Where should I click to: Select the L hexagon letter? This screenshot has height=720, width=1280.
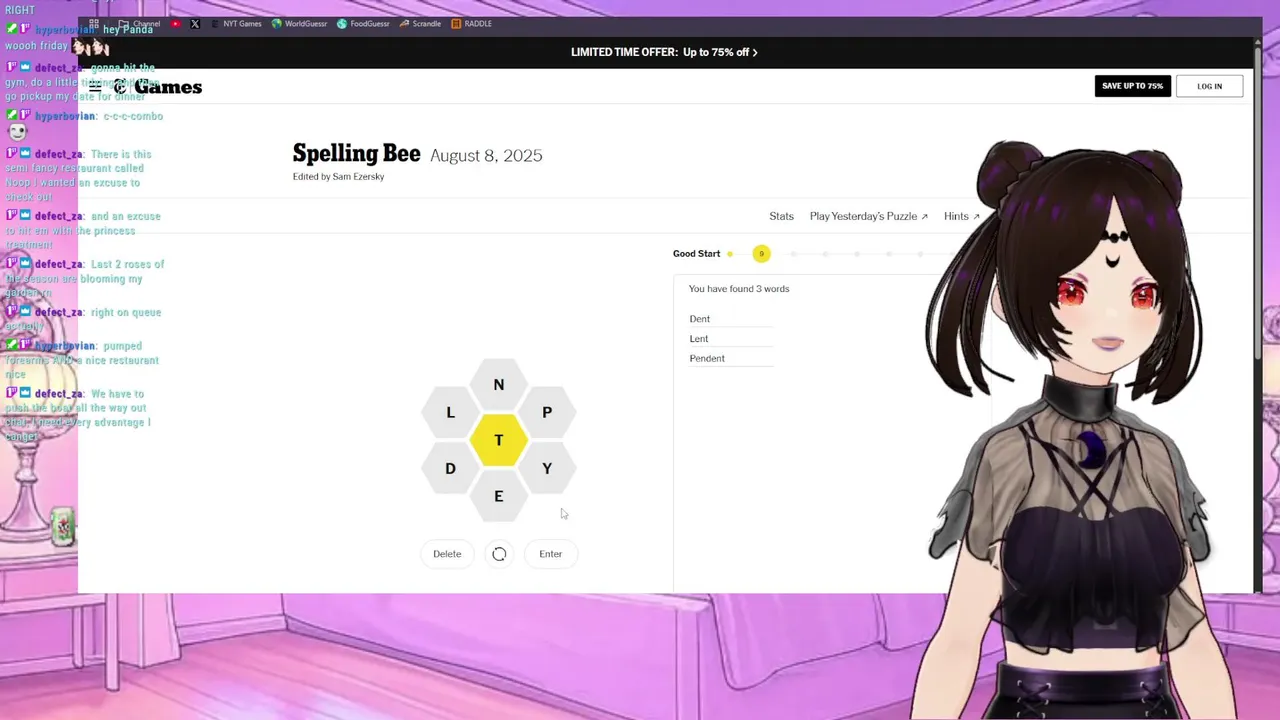(x=450, y=412)
